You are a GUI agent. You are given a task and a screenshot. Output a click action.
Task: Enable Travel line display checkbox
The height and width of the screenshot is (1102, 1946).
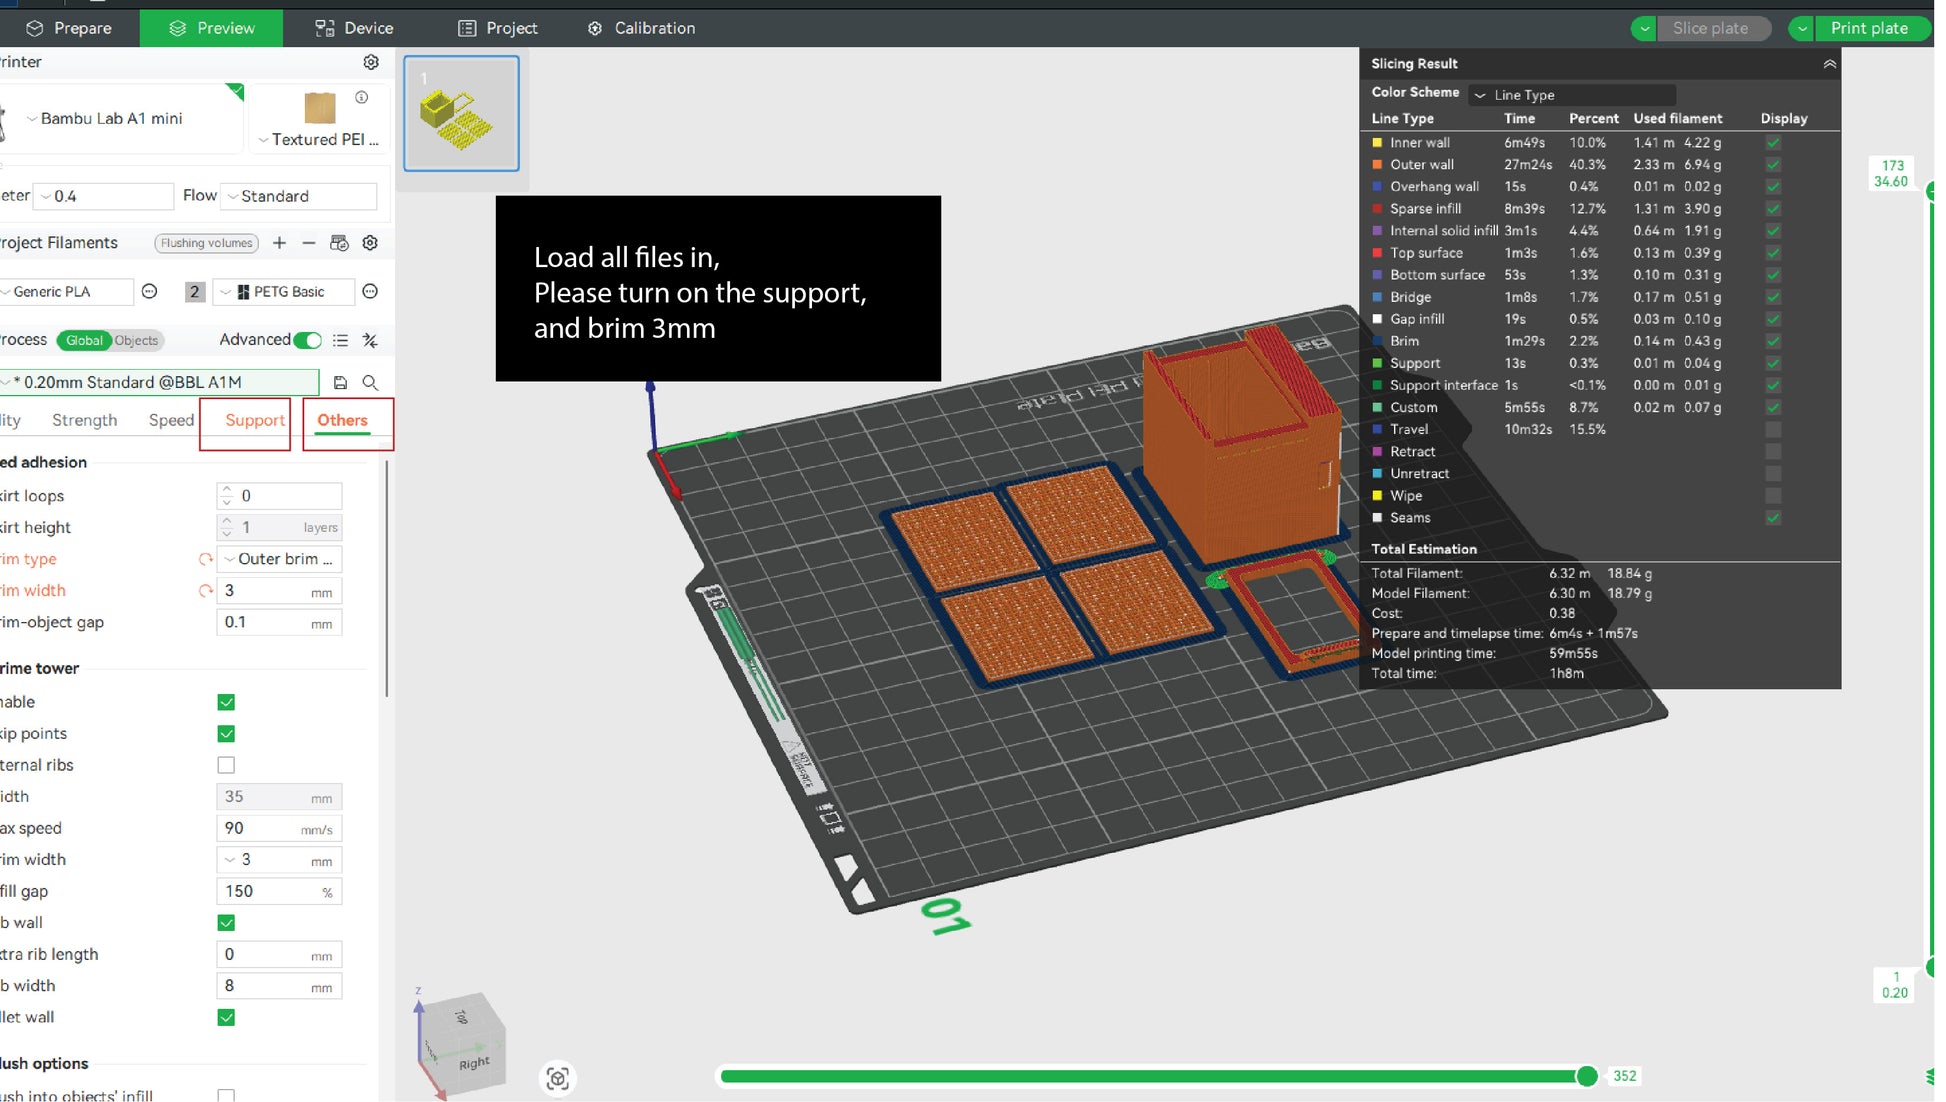point(1773,430)
